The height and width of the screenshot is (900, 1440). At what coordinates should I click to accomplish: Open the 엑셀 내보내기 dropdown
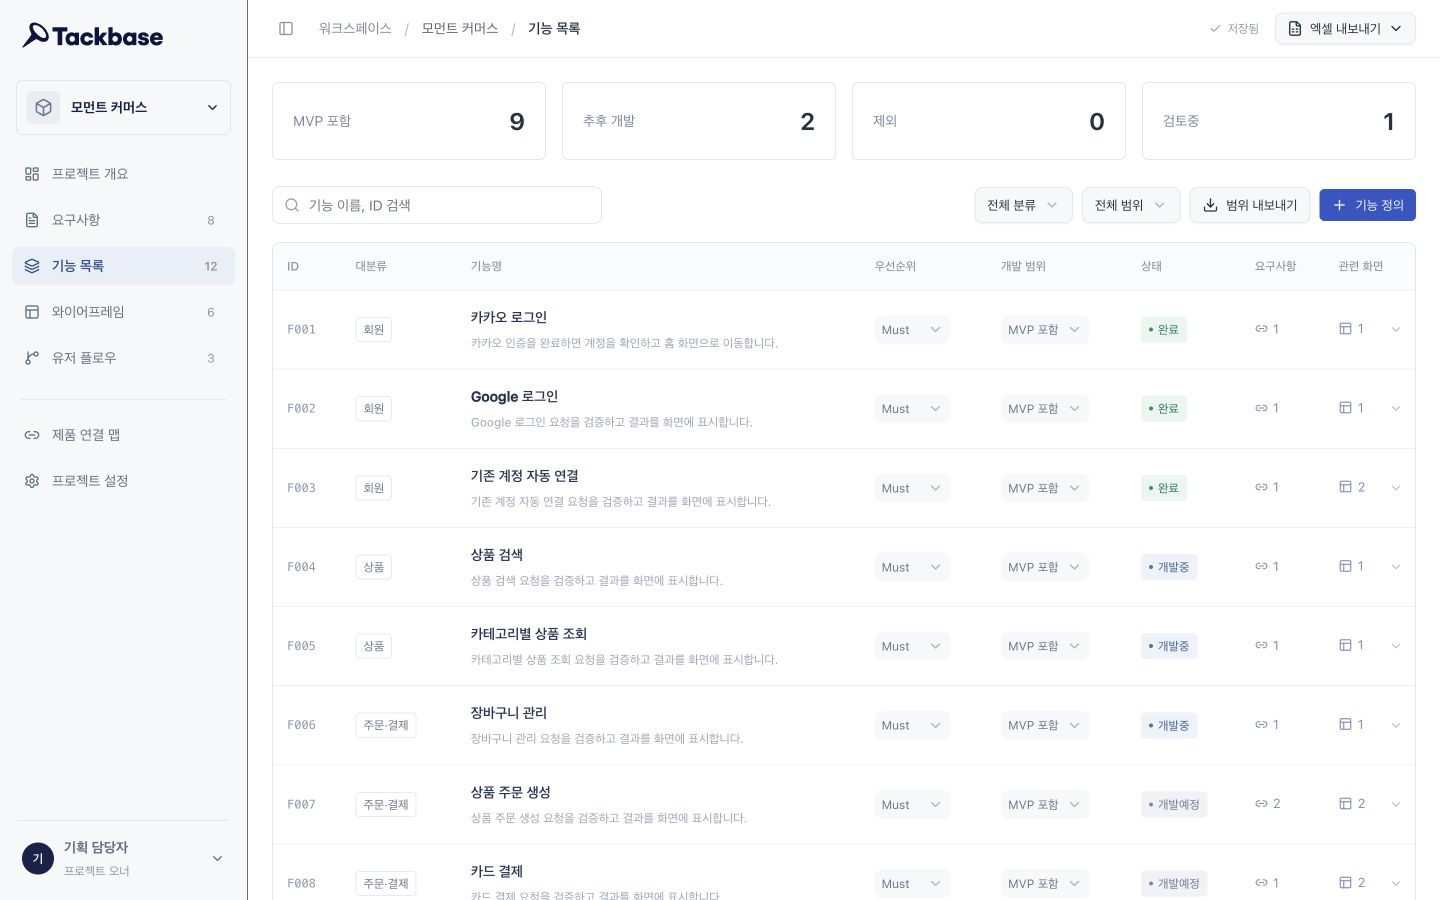[1345, 29]
